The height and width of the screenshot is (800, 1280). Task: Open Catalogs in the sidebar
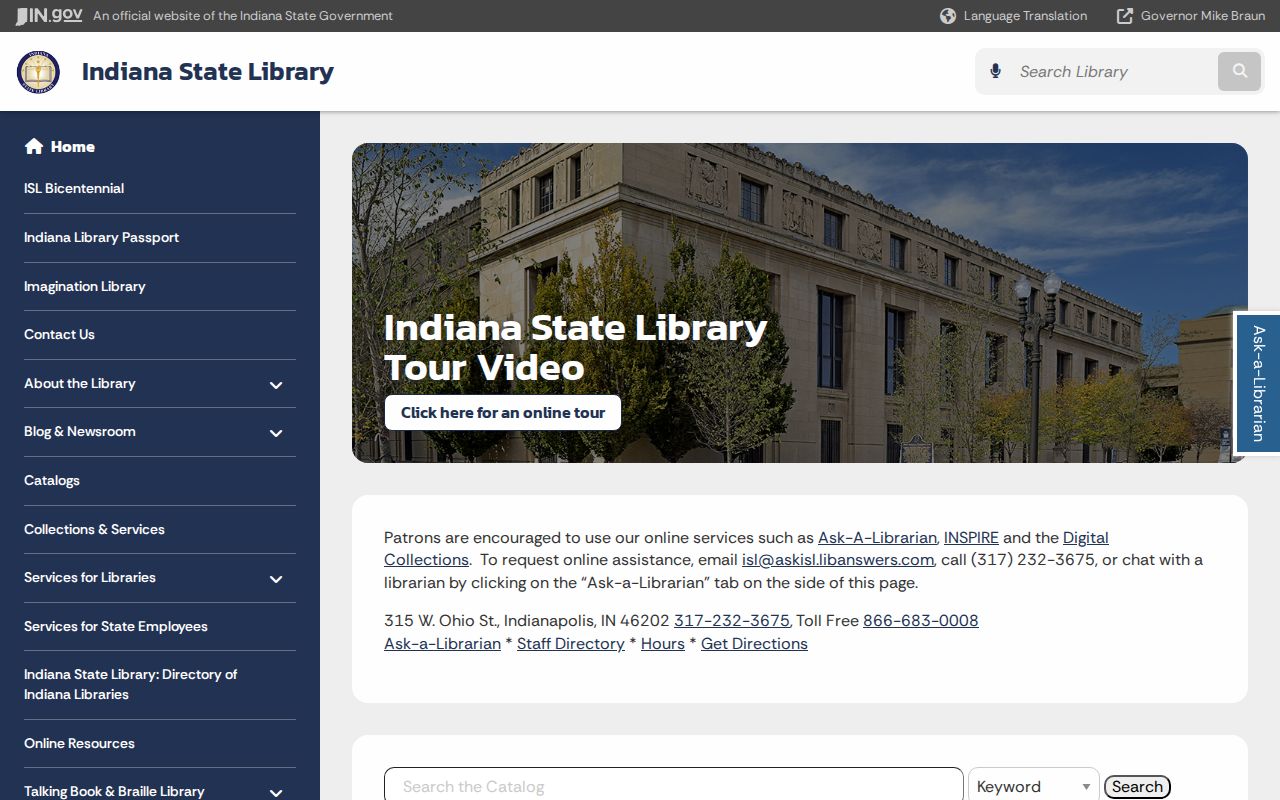pos(52,480)
